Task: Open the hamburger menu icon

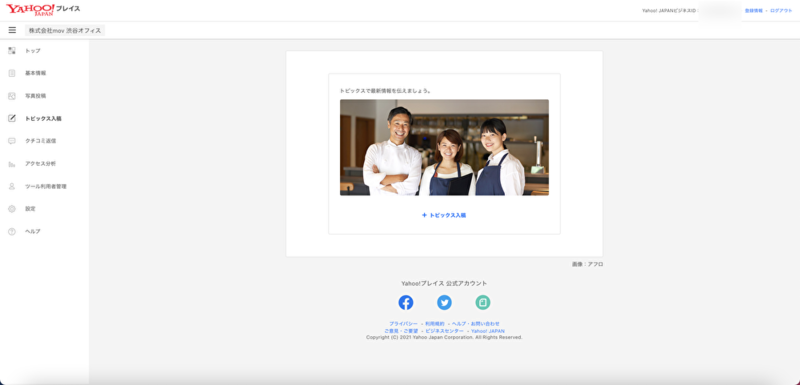Action: click(12, 30)
